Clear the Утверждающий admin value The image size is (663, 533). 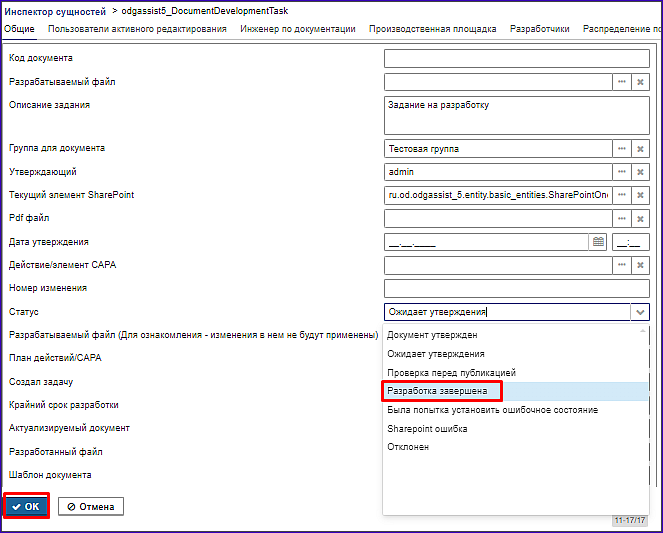(640, 172)
